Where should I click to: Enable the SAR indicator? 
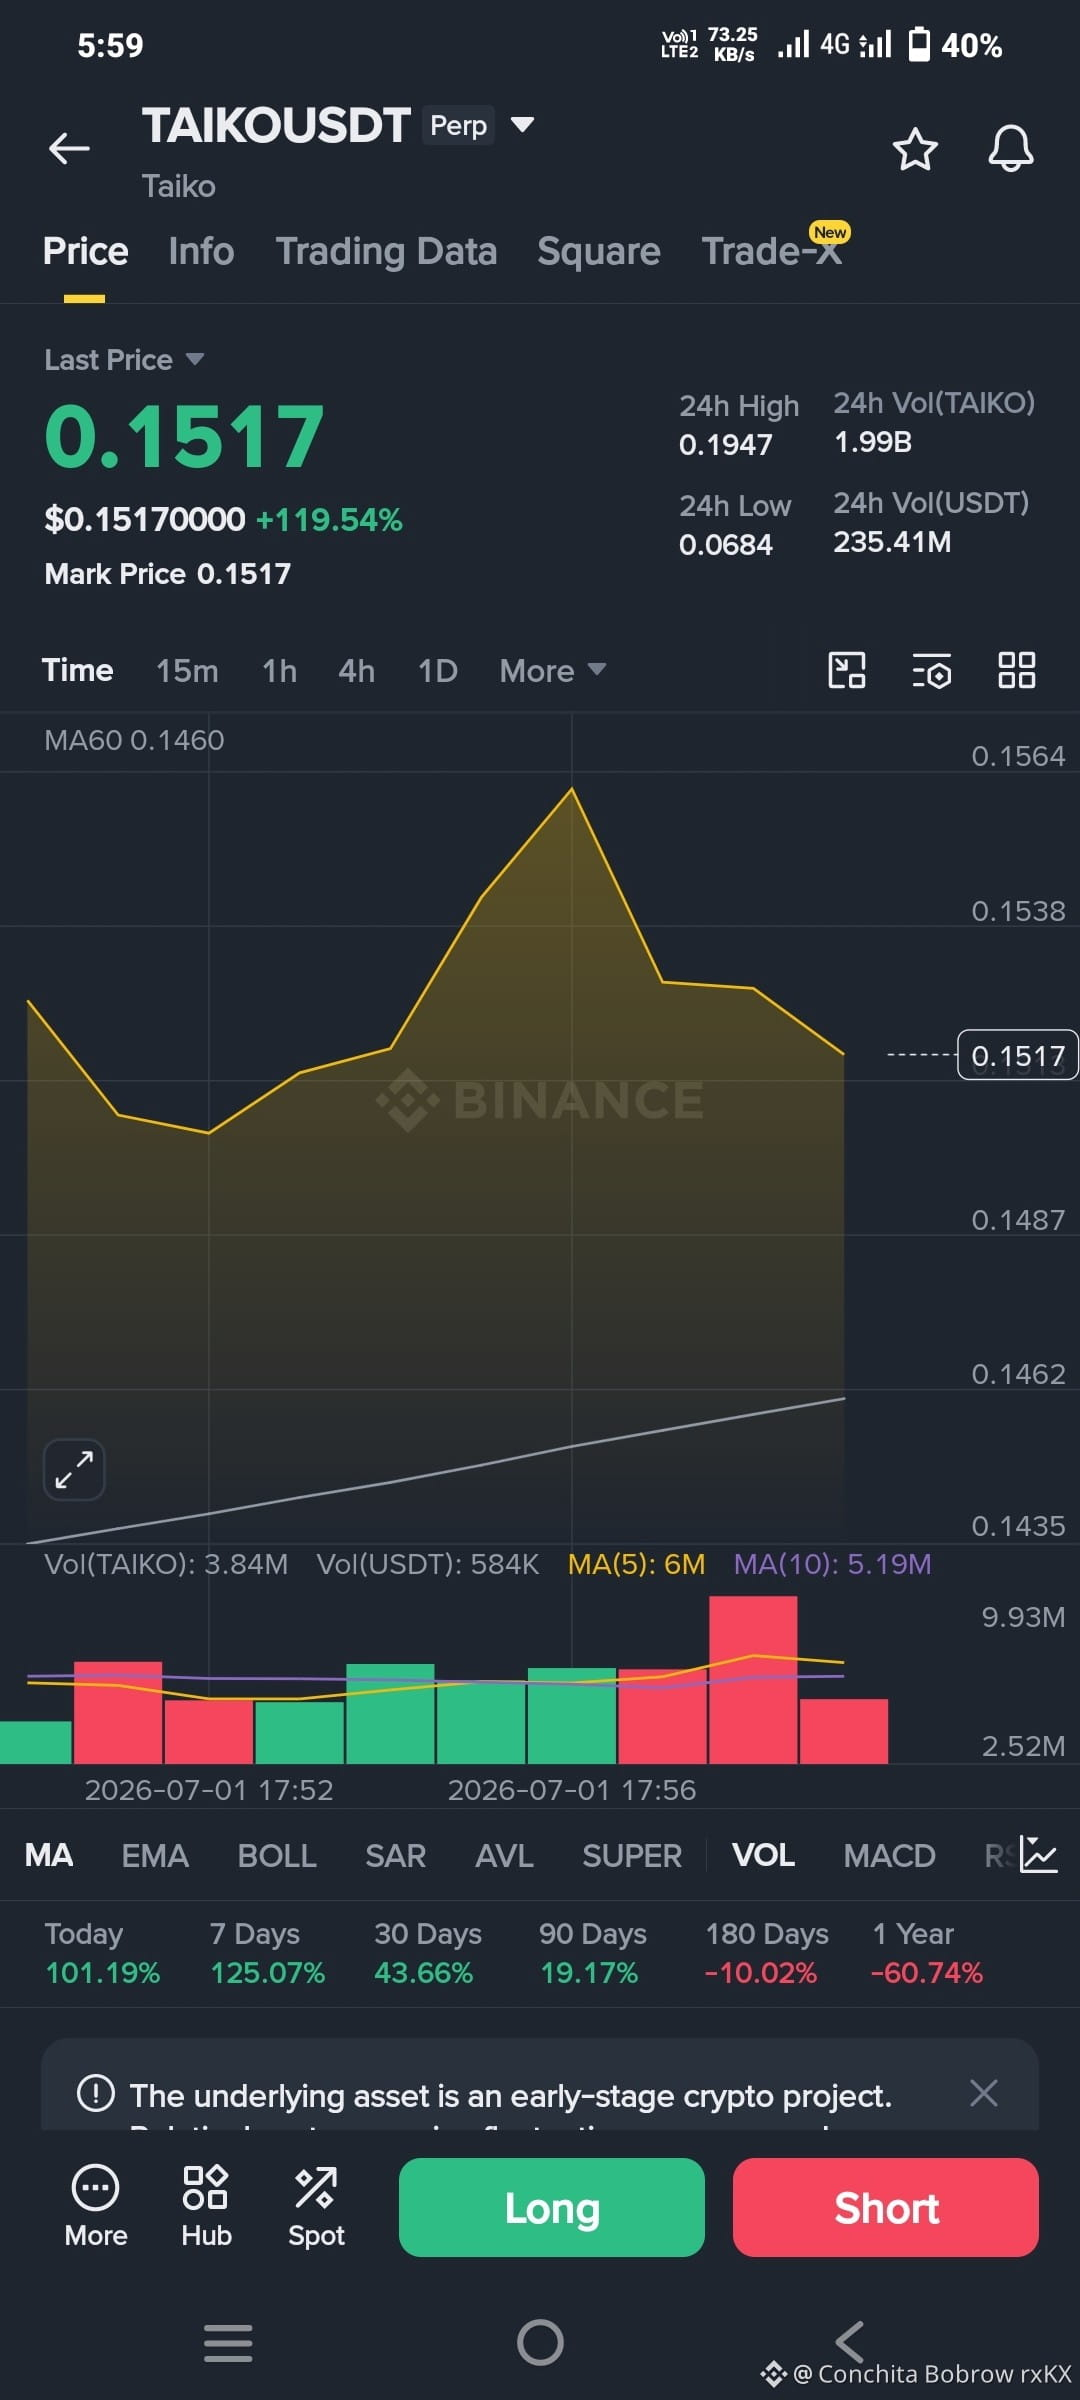point(395,1856)
